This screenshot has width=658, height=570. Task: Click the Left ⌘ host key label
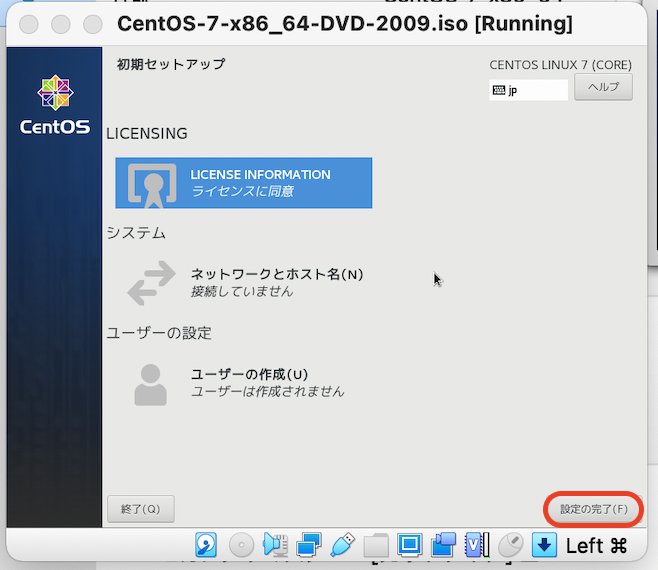point(596,546)
